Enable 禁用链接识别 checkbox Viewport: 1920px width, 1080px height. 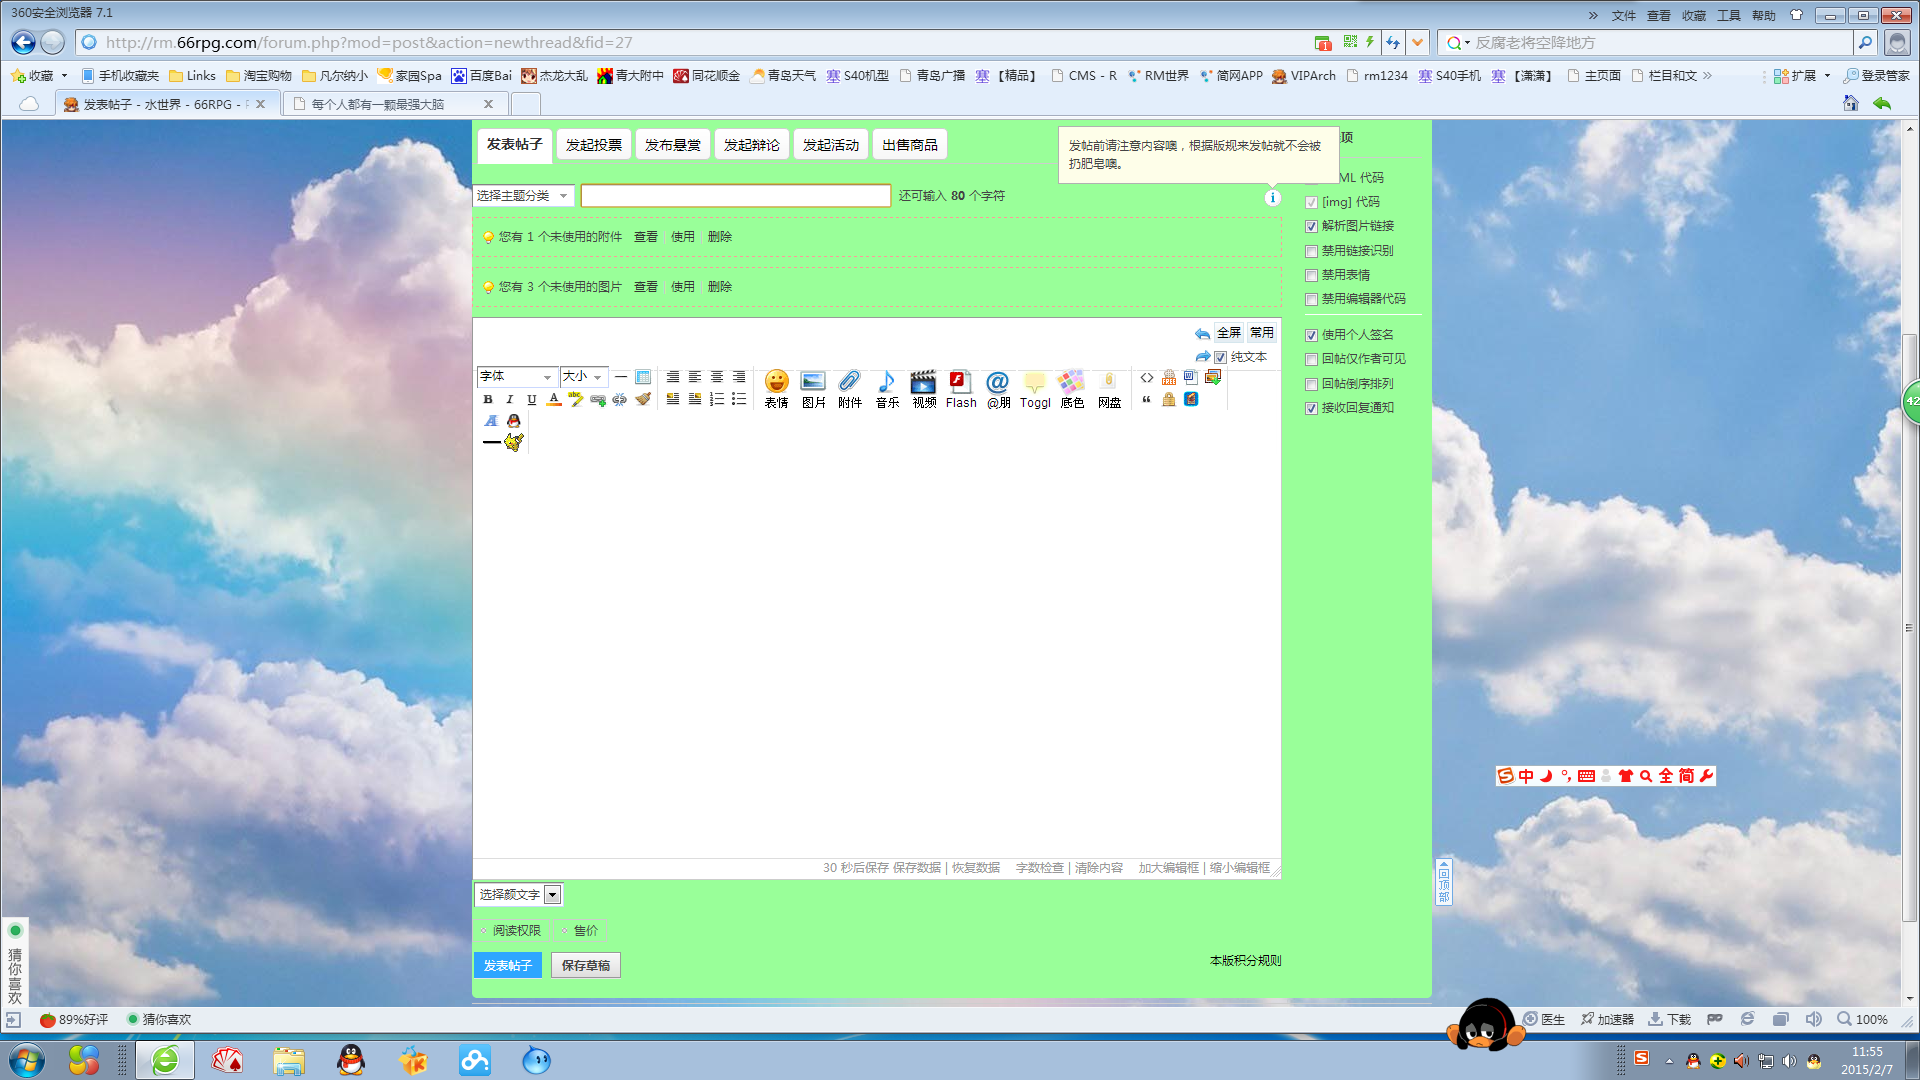[x=1311, y=251]
